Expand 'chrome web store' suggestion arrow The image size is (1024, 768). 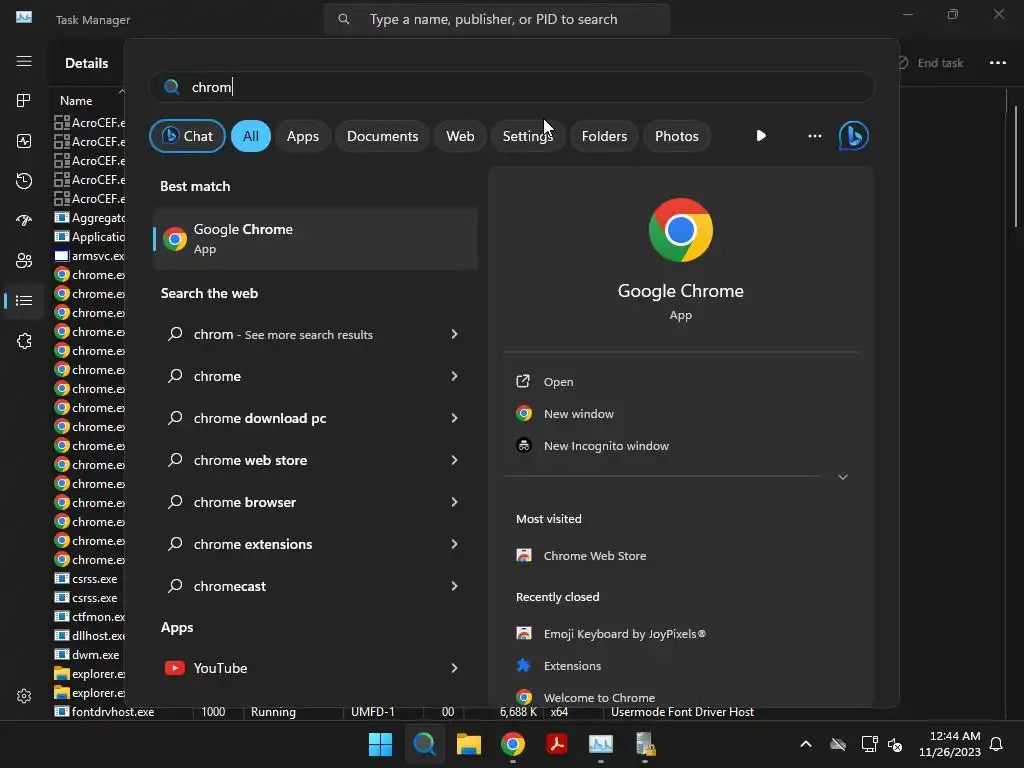click(x=455, y=460)
